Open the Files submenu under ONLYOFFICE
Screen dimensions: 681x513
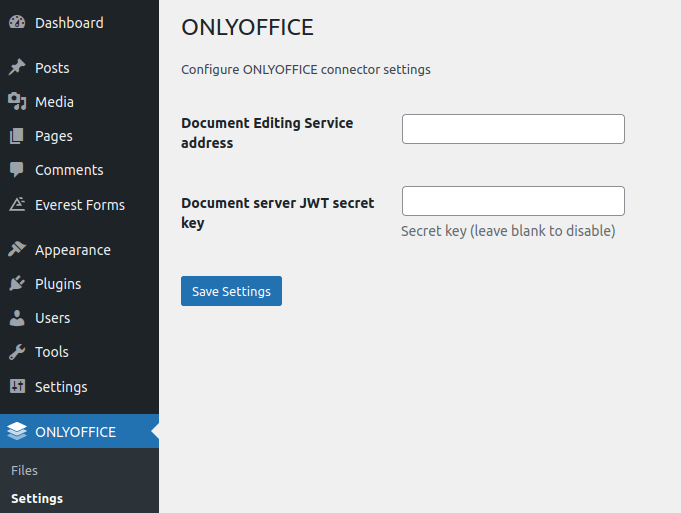coord(24,470)
